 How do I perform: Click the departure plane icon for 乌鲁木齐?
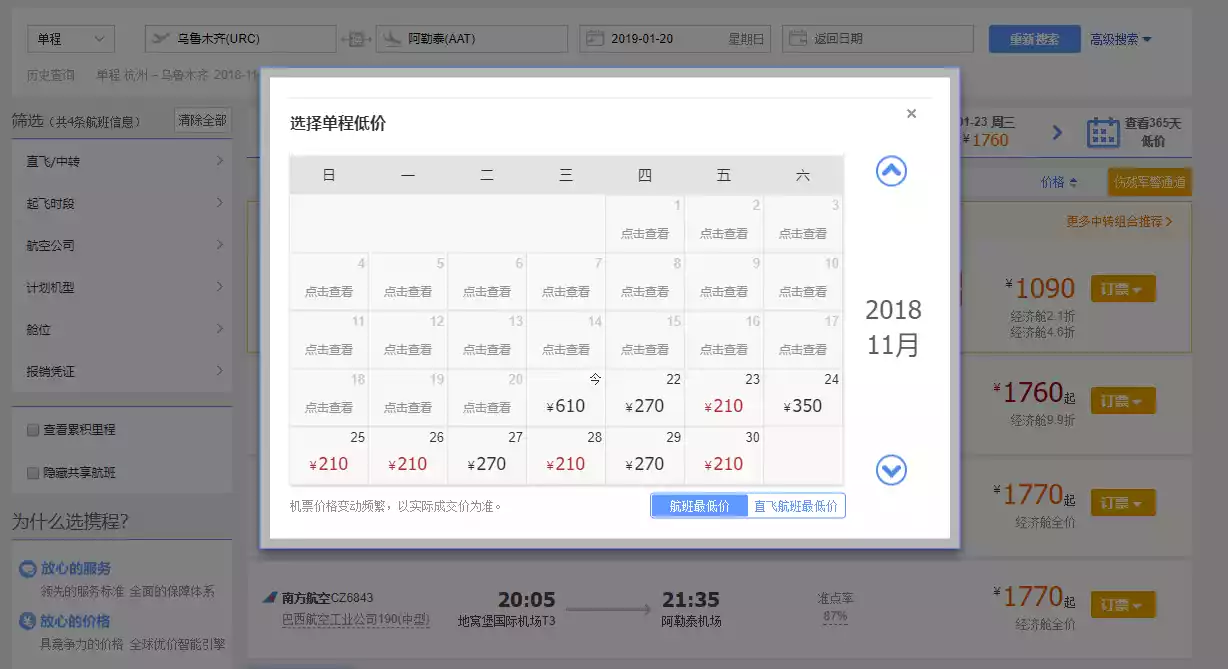pos(160,39)
